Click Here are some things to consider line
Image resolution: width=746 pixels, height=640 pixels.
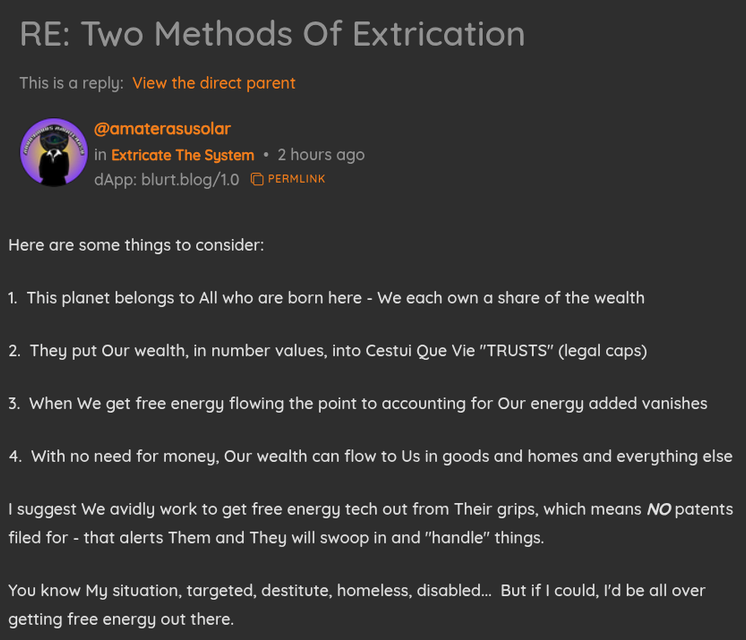click(136, 244)
